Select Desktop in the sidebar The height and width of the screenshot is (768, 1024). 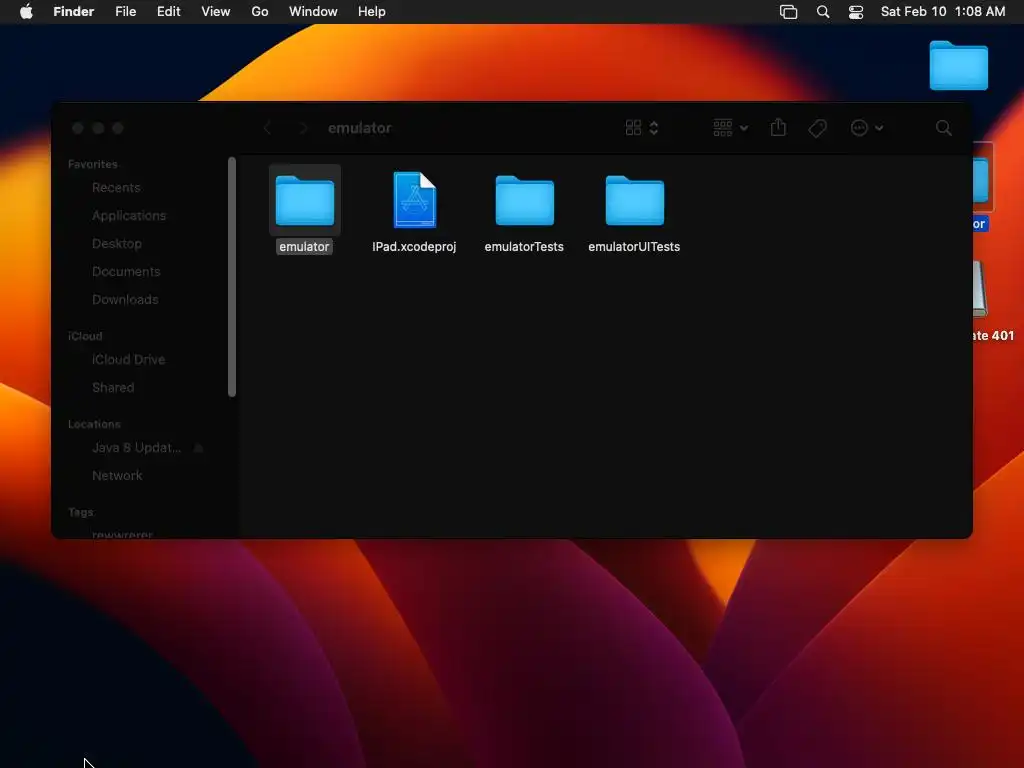[x=117, y=244]
